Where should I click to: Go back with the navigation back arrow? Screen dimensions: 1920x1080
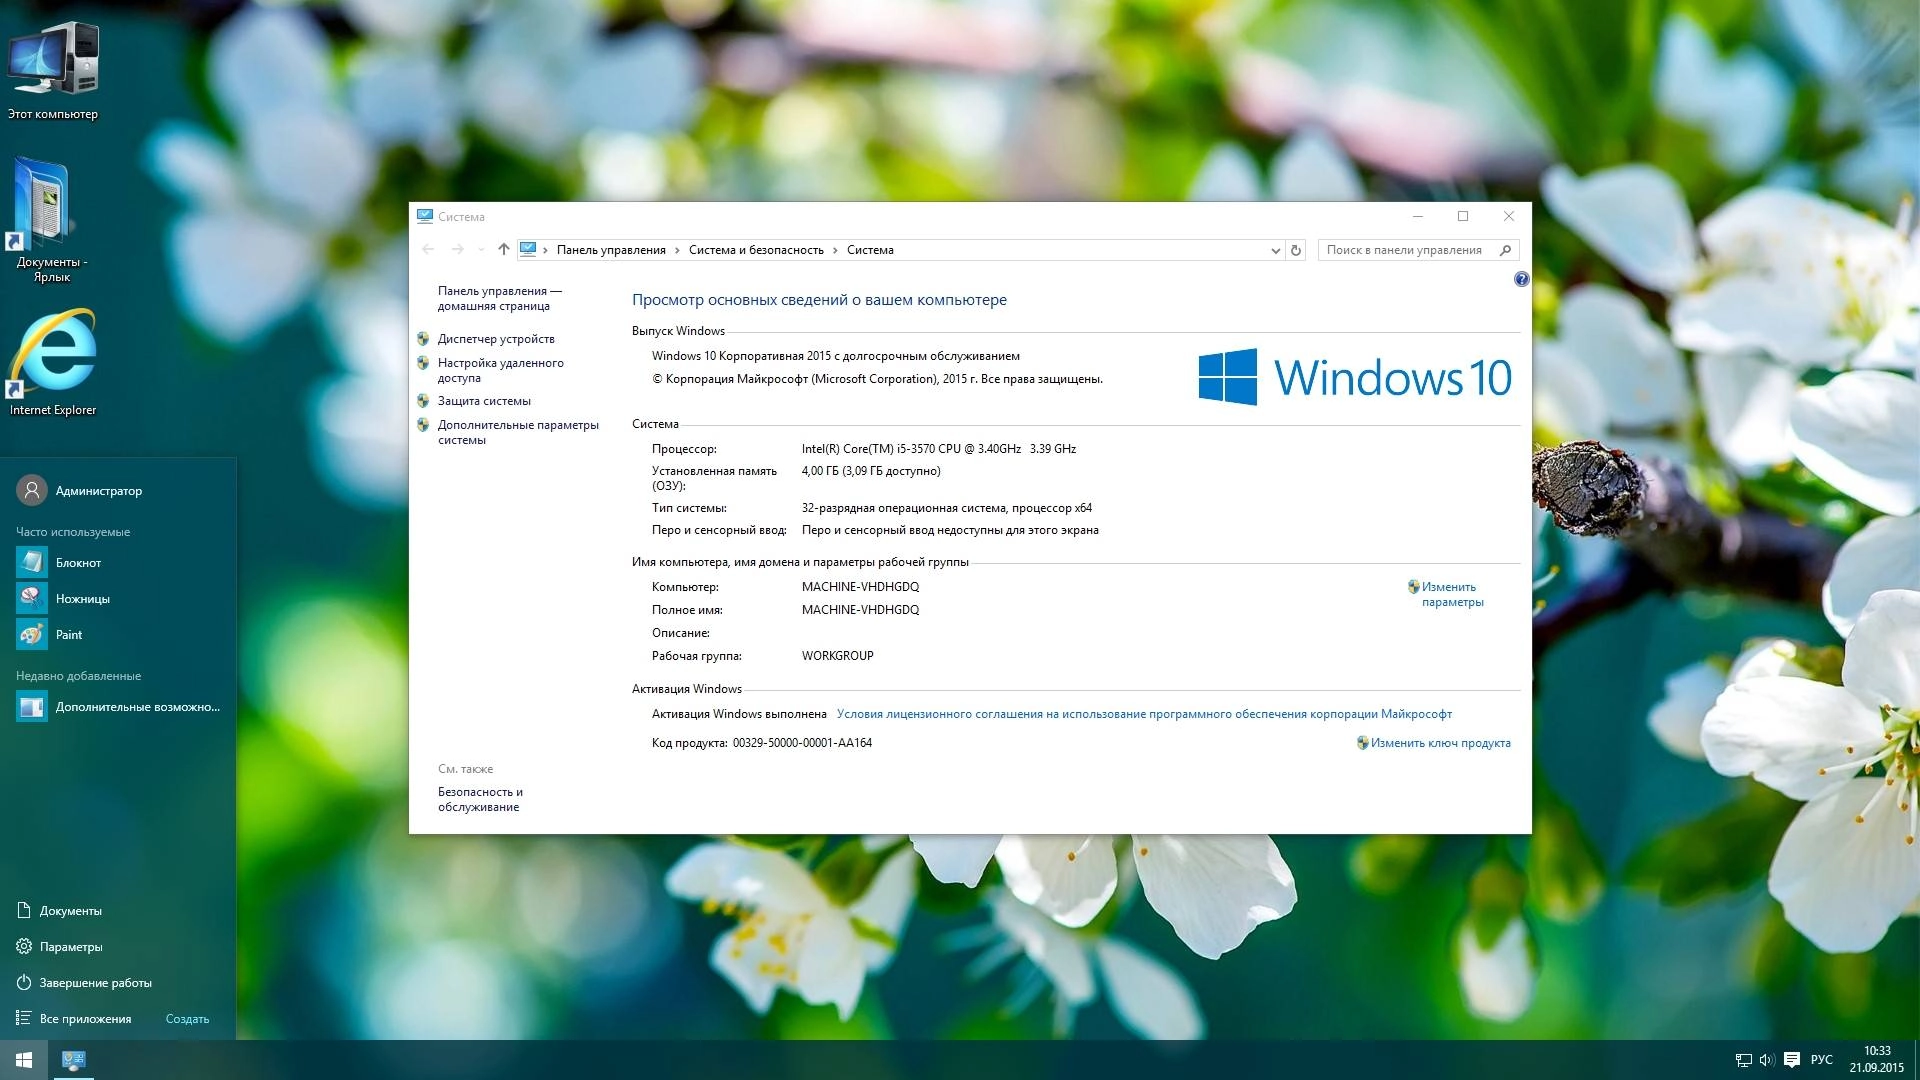click(428, 250)
